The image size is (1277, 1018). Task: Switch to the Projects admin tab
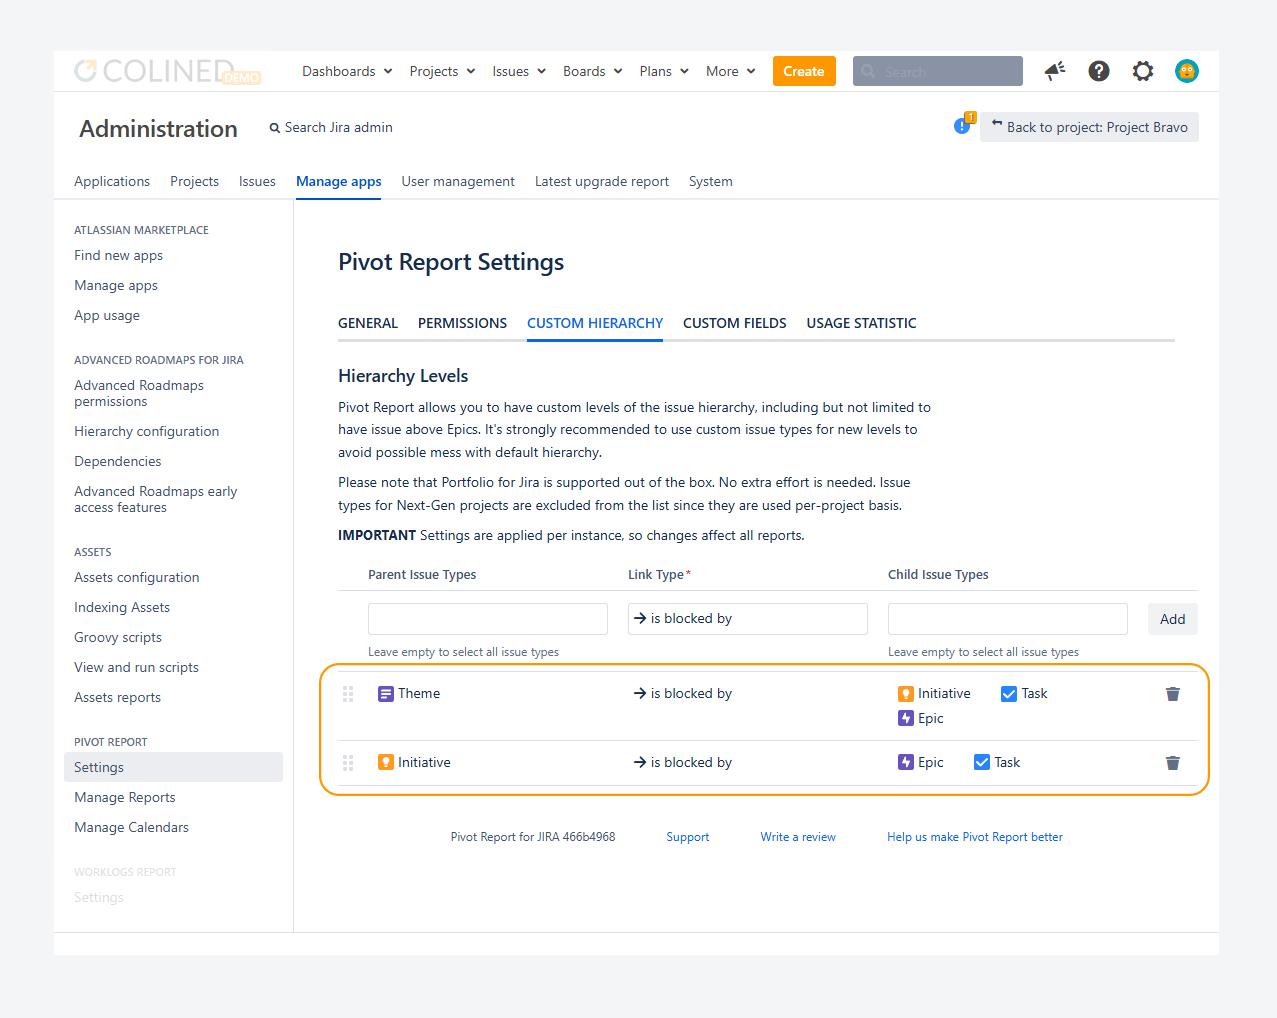194,181
